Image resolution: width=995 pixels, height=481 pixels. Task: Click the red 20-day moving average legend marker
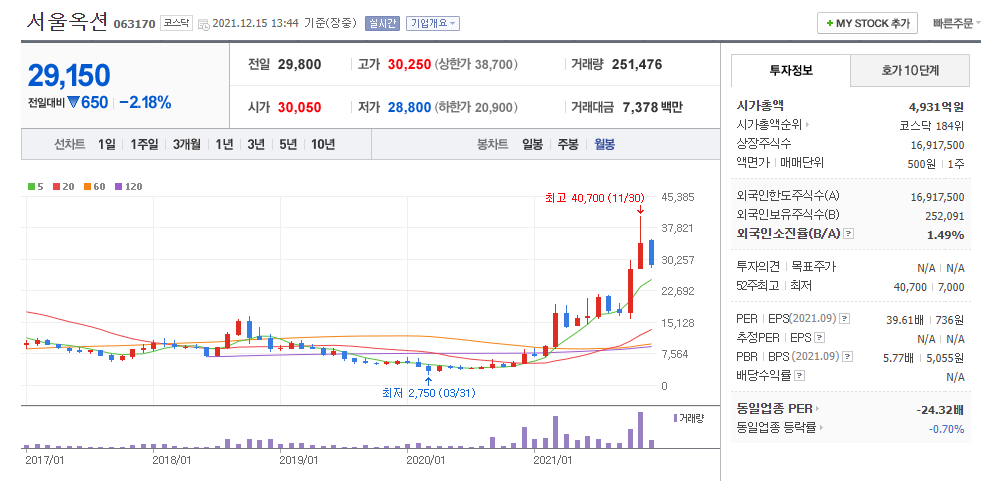tap(56, 187)
